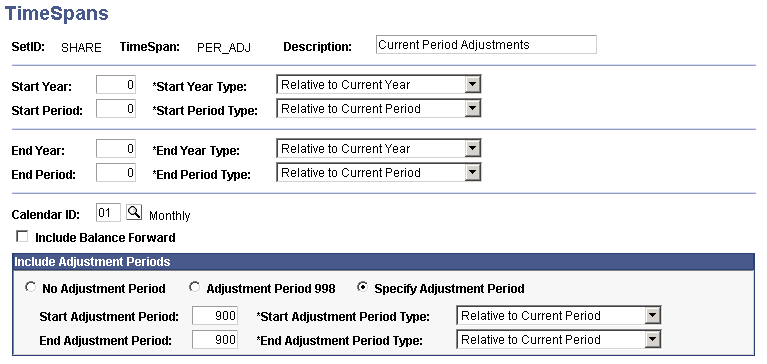The width and height of the screenshot is (767, 364).
Task: Click the Start Adjustment Period field
Action: tap(215, 316)
